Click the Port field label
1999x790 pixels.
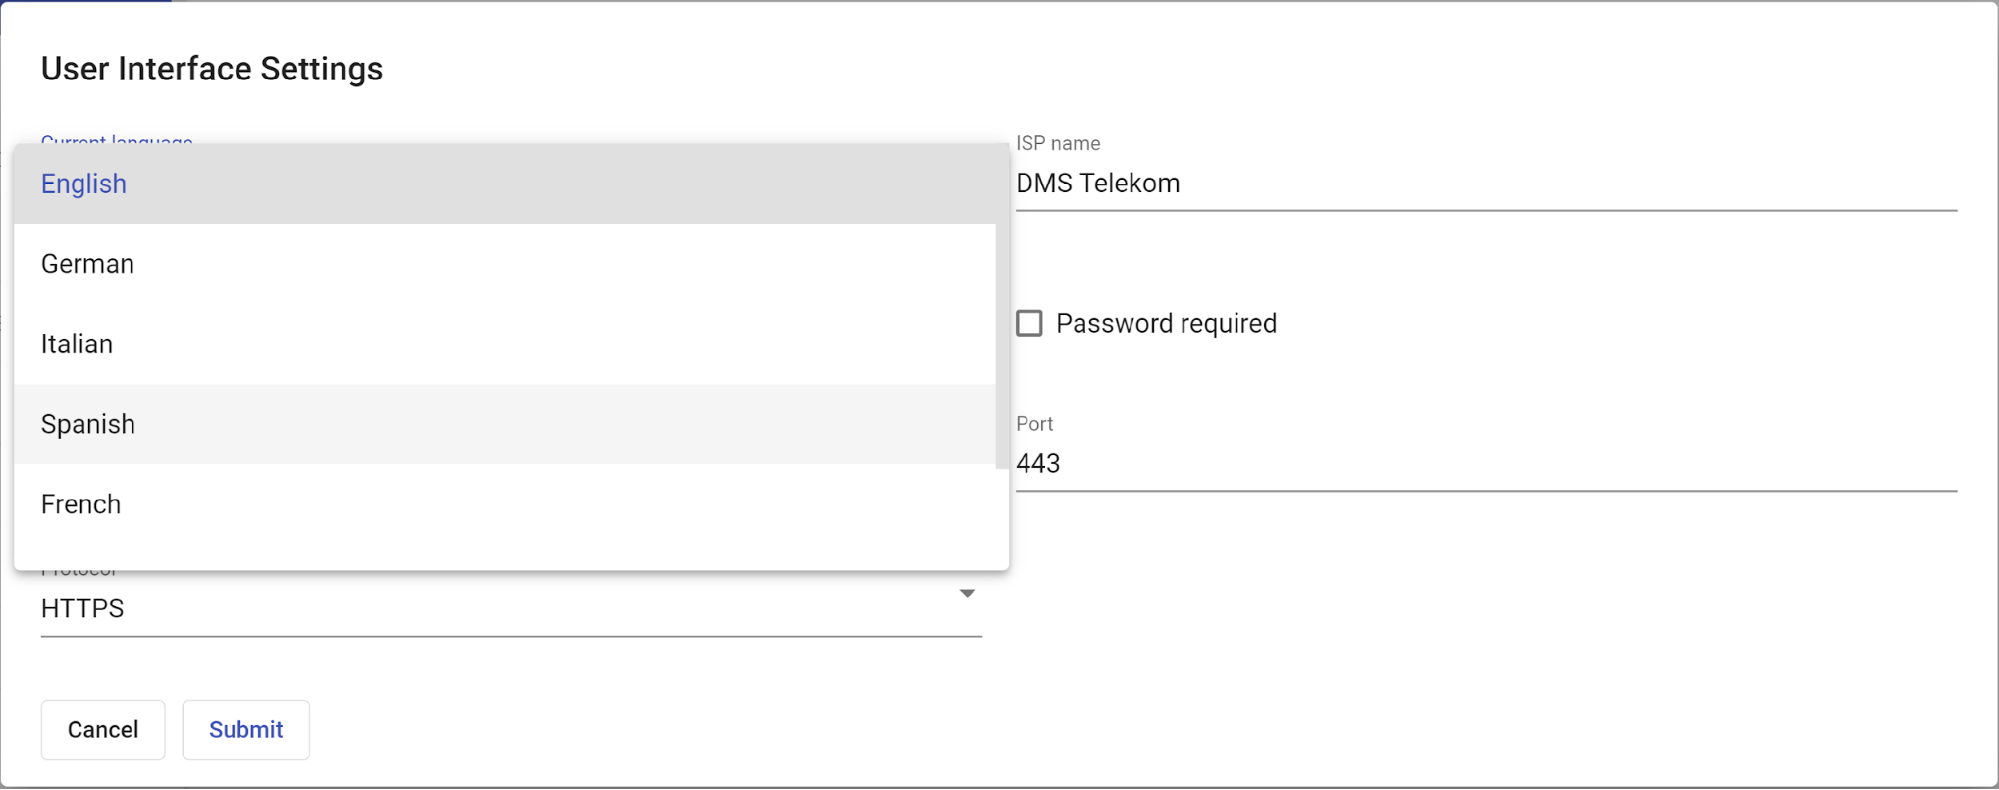[1034, 424]
